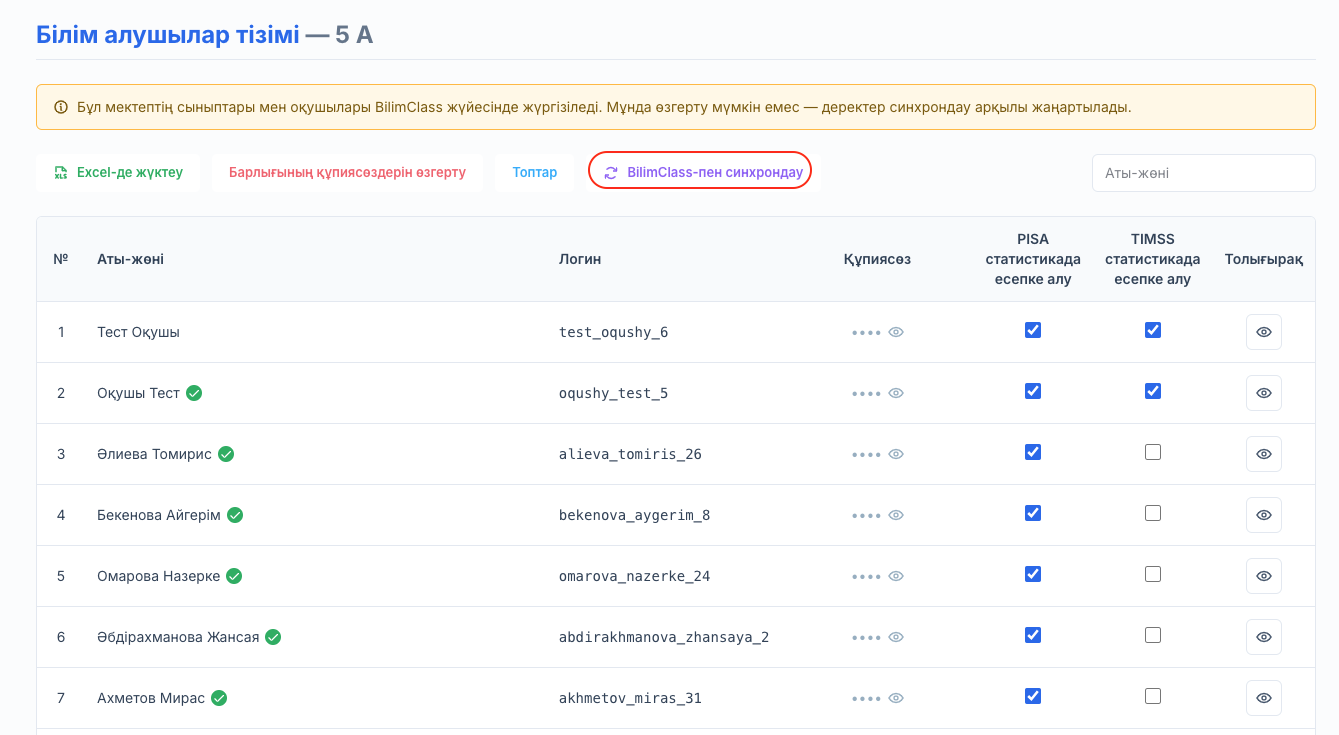1339x735 pixels.
Task: Reveal password for oqushy_test_5
Action: 896,393
